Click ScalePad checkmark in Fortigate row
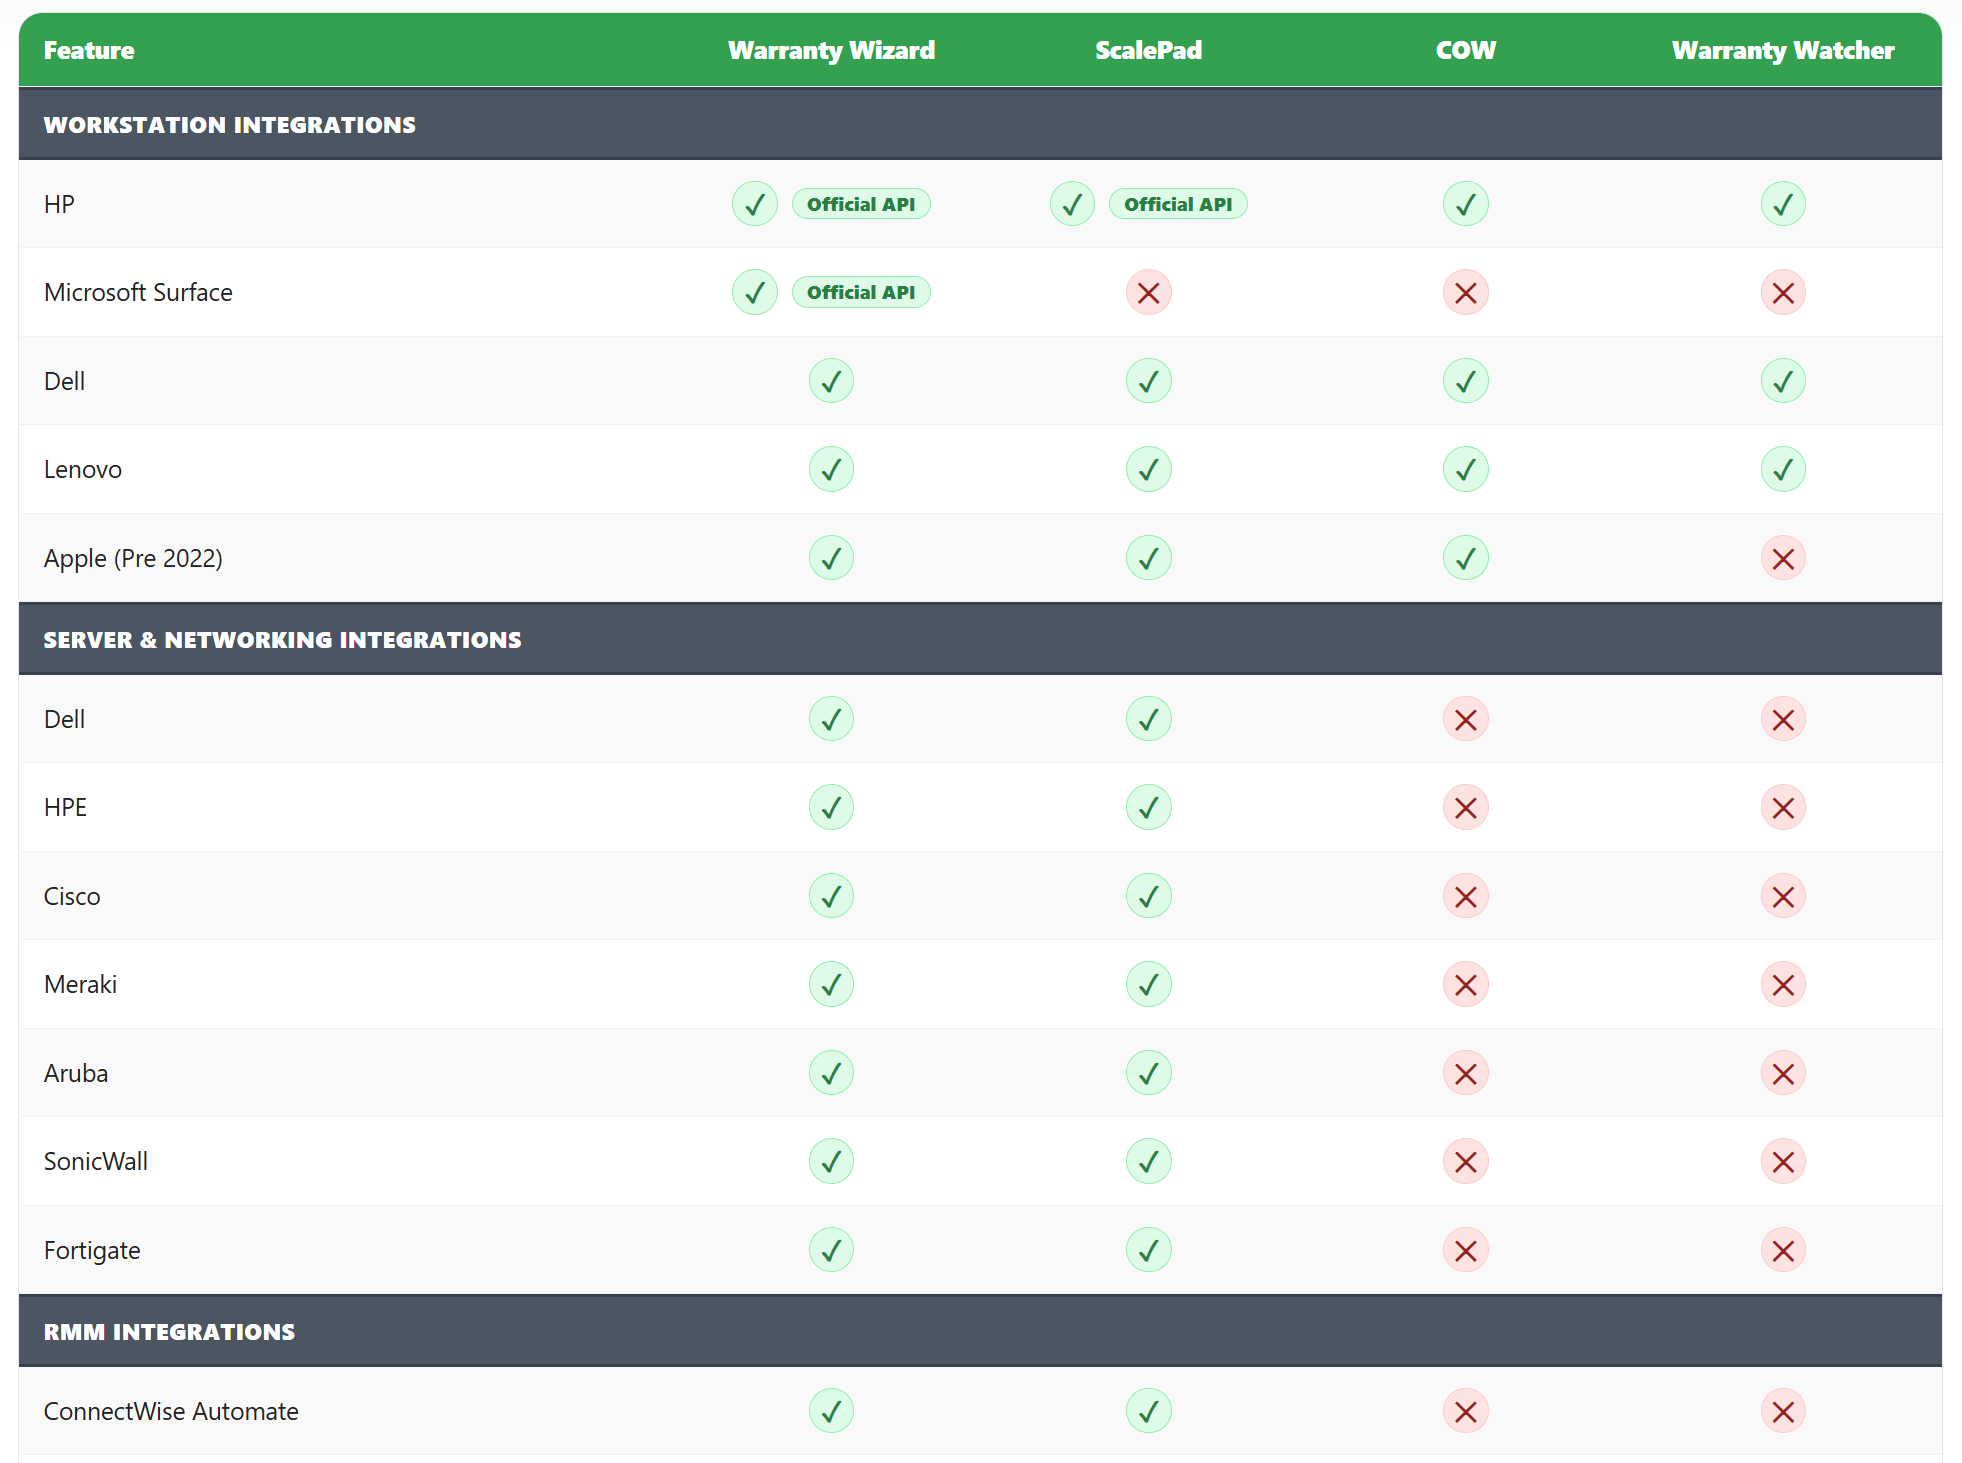 1148,1250
